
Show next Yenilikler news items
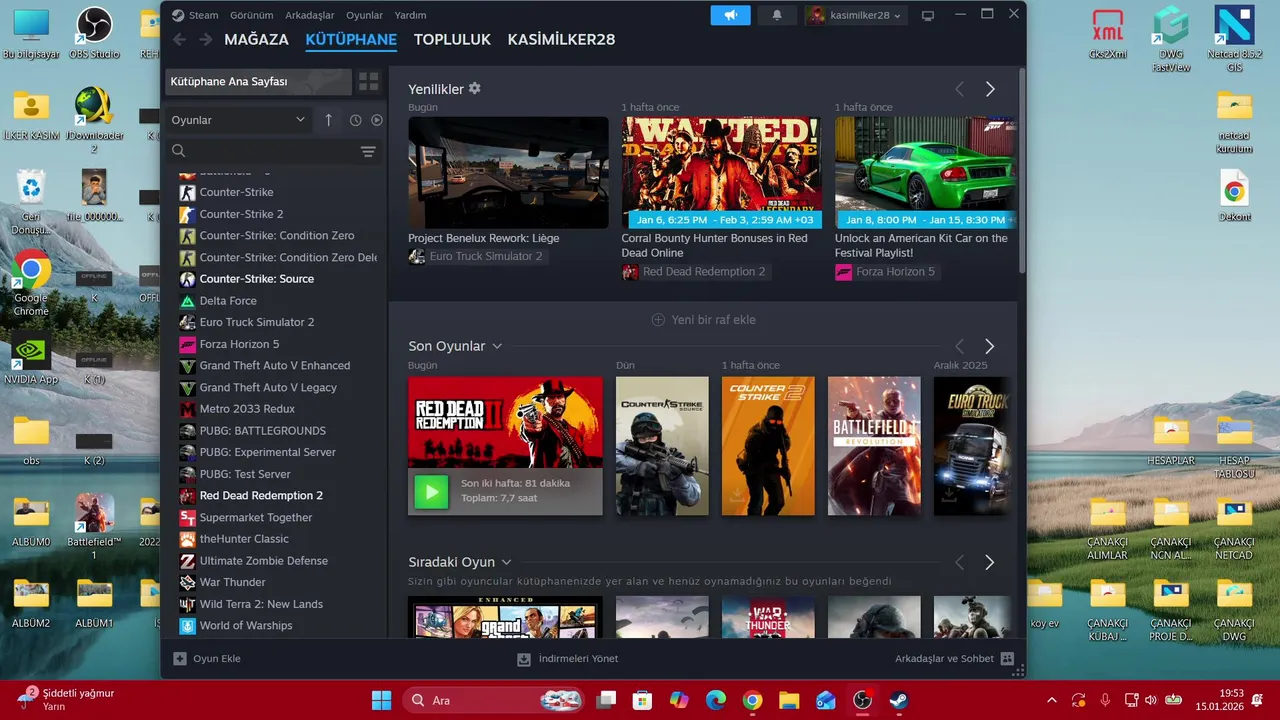coord(990,89)
